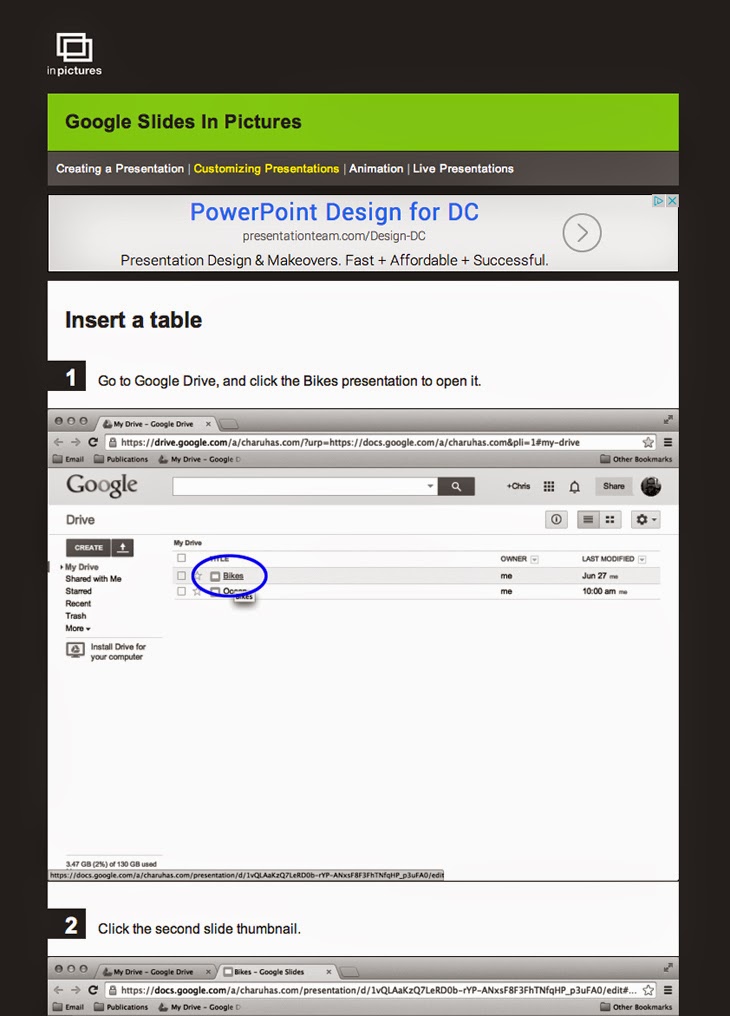Close the My Drive browser tab
This screenshot has width=730, height=1016.
coord(208,424)
